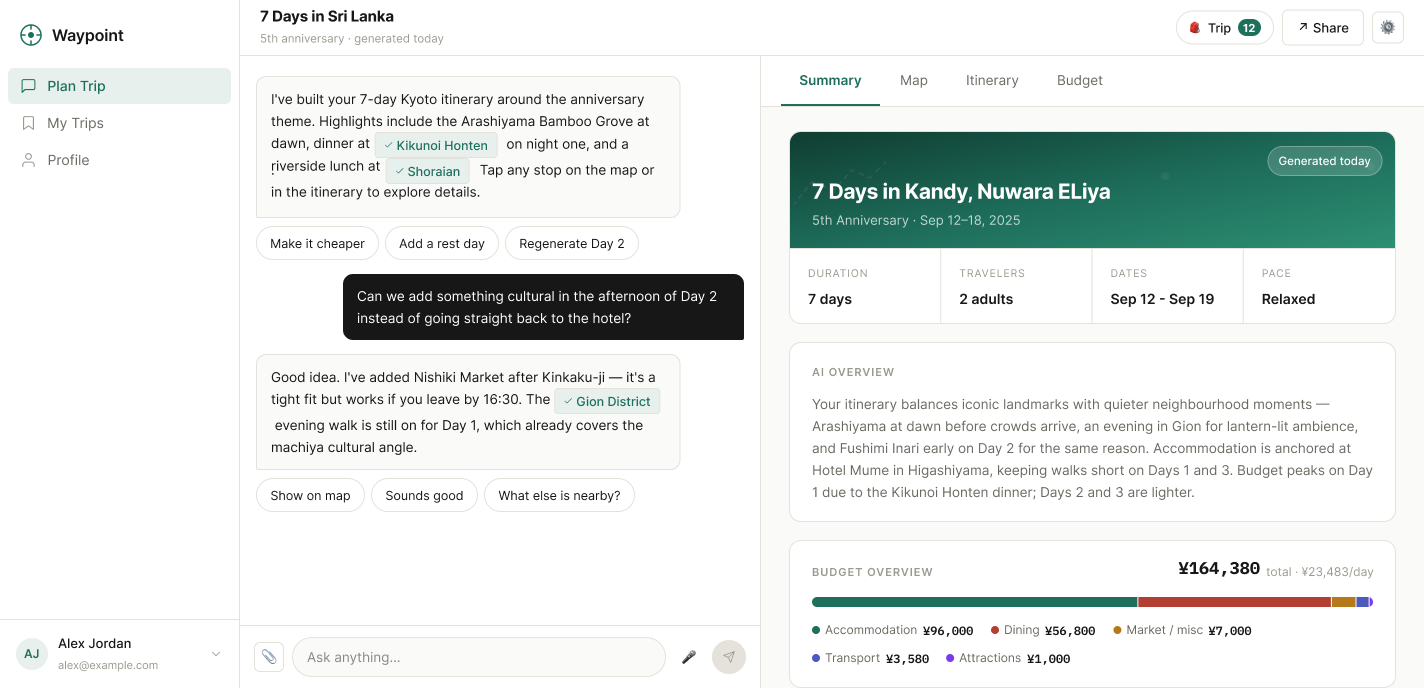Open the Map tab
This screenshot has width=1424, height=688.
(914, 80)
